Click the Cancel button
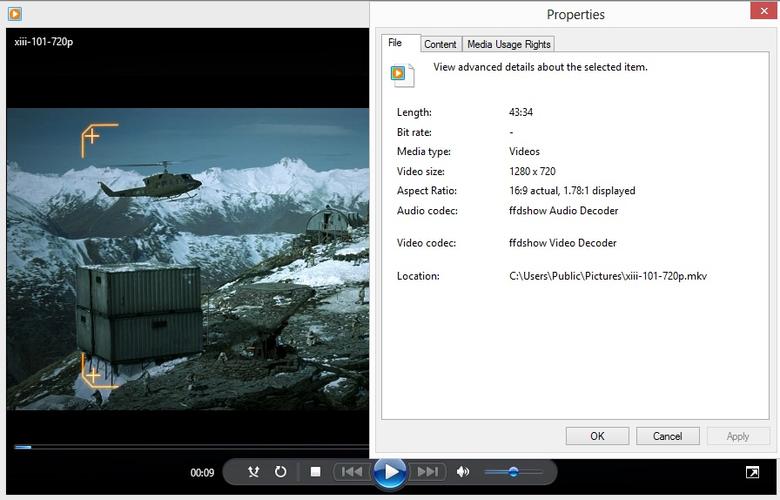This screenshot has width=780, height=500. coord(668,436)
